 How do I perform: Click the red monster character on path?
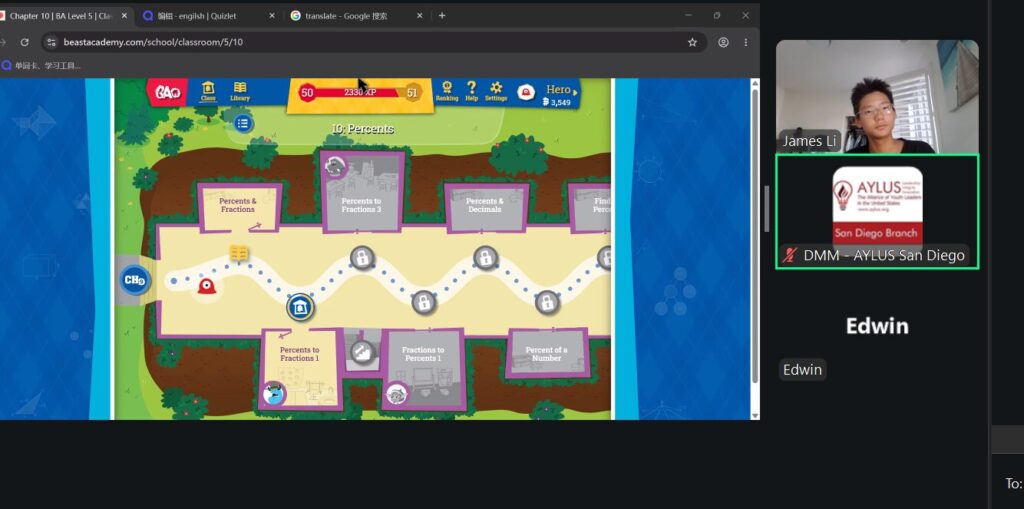(207, 286)
